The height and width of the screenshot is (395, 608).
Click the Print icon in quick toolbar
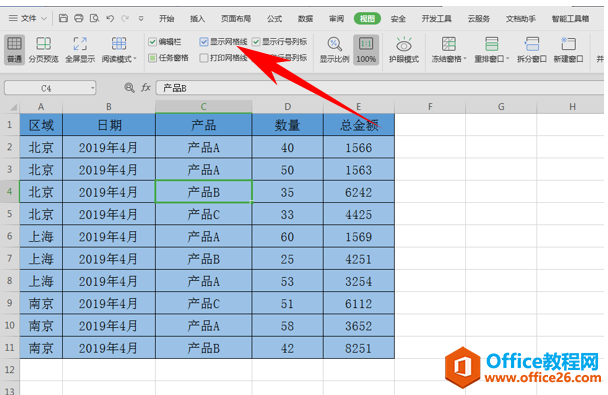point(79,18)
